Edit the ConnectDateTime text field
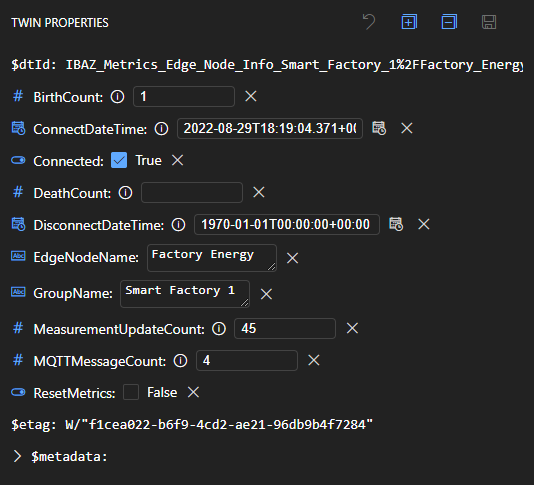 pyautogui.click(x=270, y=128)
